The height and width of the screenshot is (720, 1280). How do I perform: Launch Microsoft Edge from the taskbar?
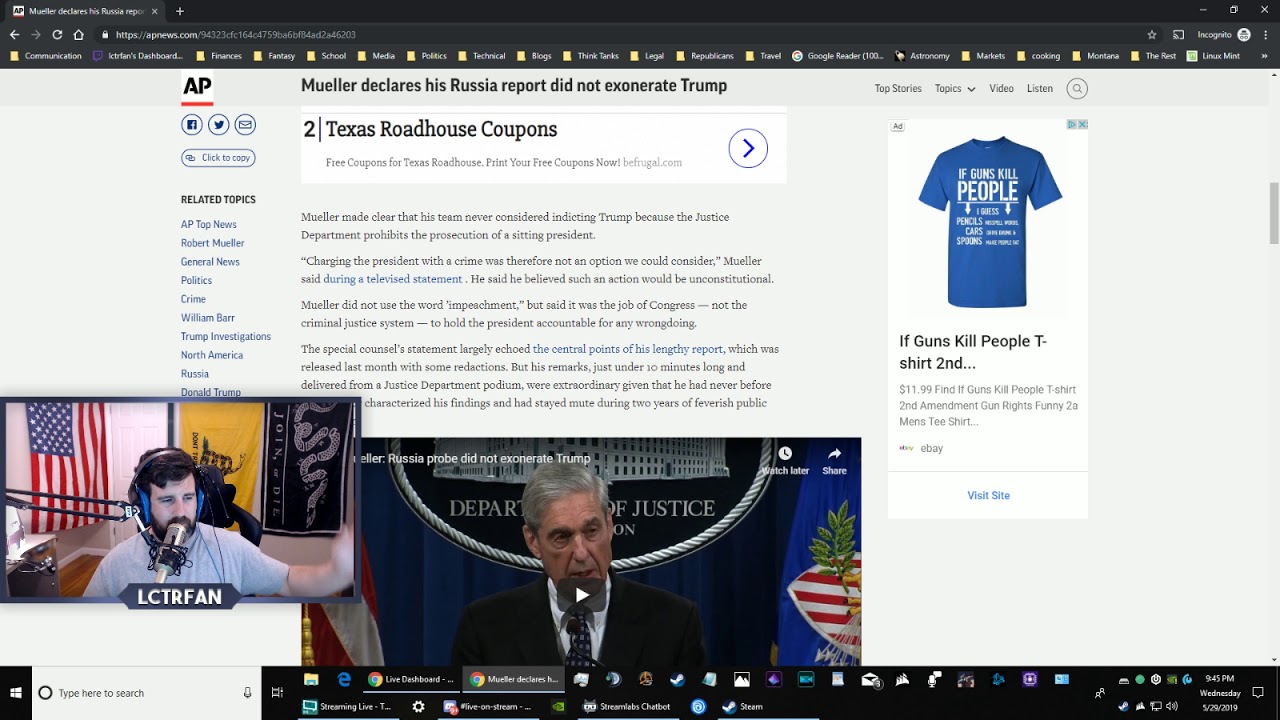coord(344,680)
